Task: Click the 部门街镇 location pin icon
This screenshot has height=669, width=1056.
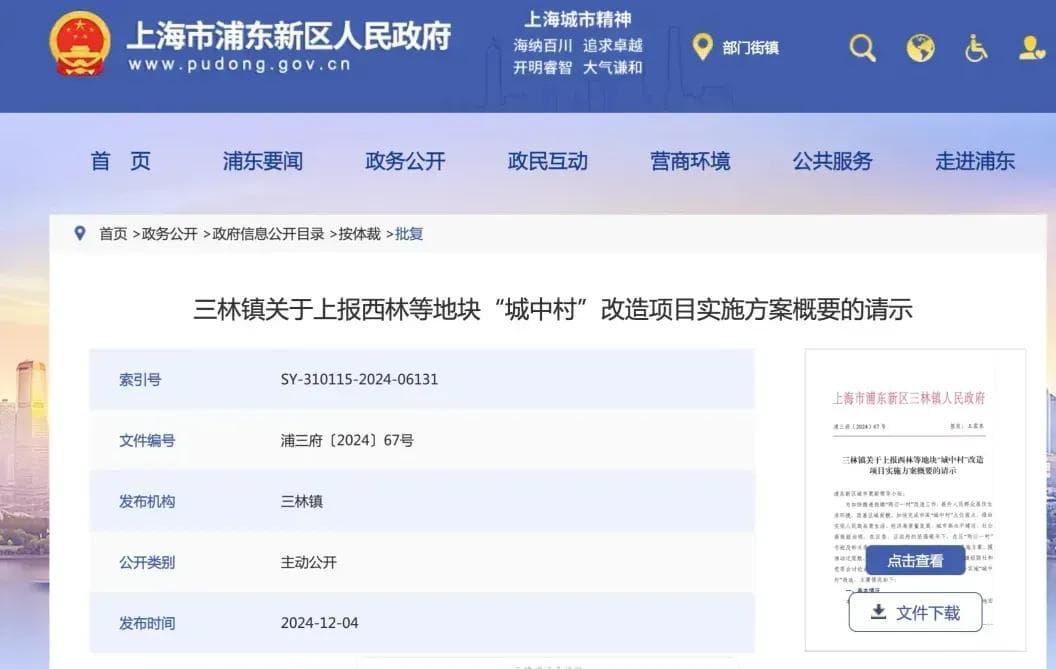Action: (702, 46)
